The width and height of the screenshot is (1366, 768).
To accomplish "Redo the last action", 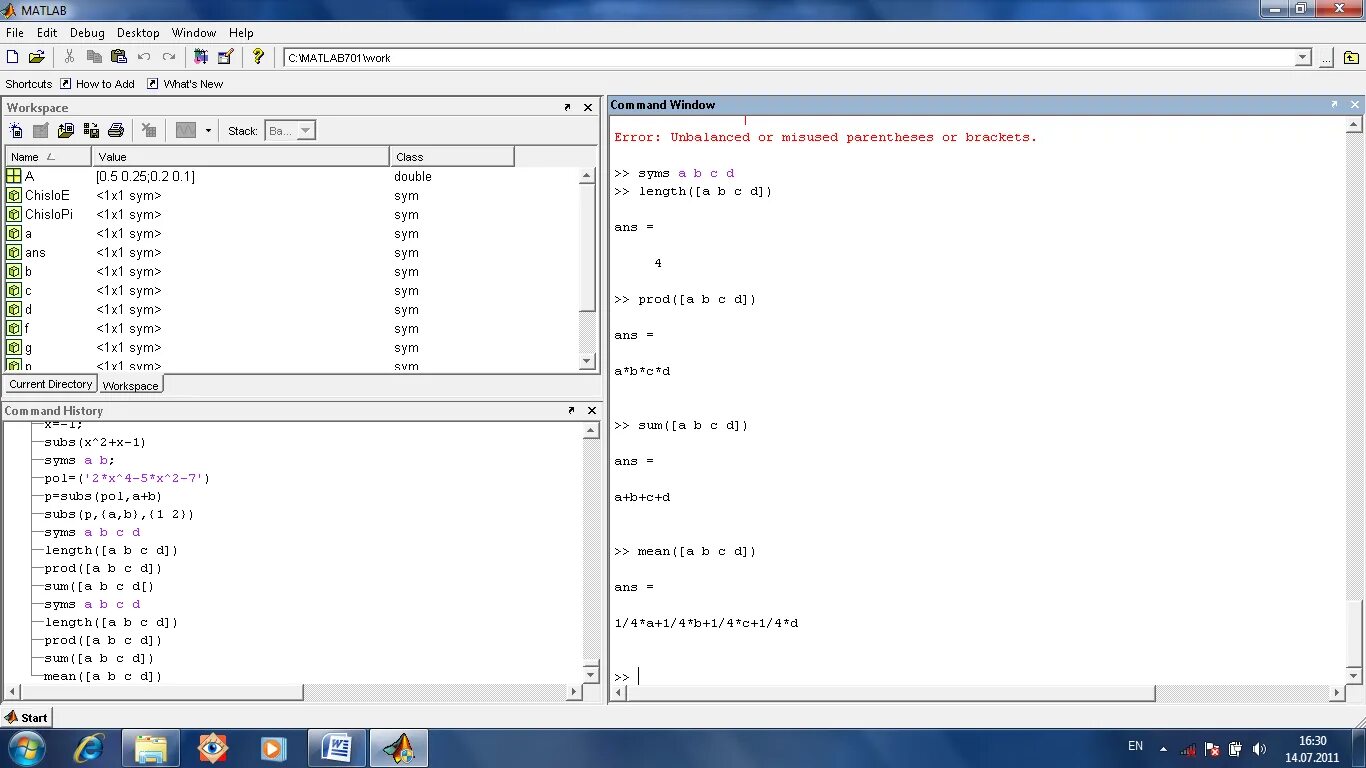I will coord(169,57).
